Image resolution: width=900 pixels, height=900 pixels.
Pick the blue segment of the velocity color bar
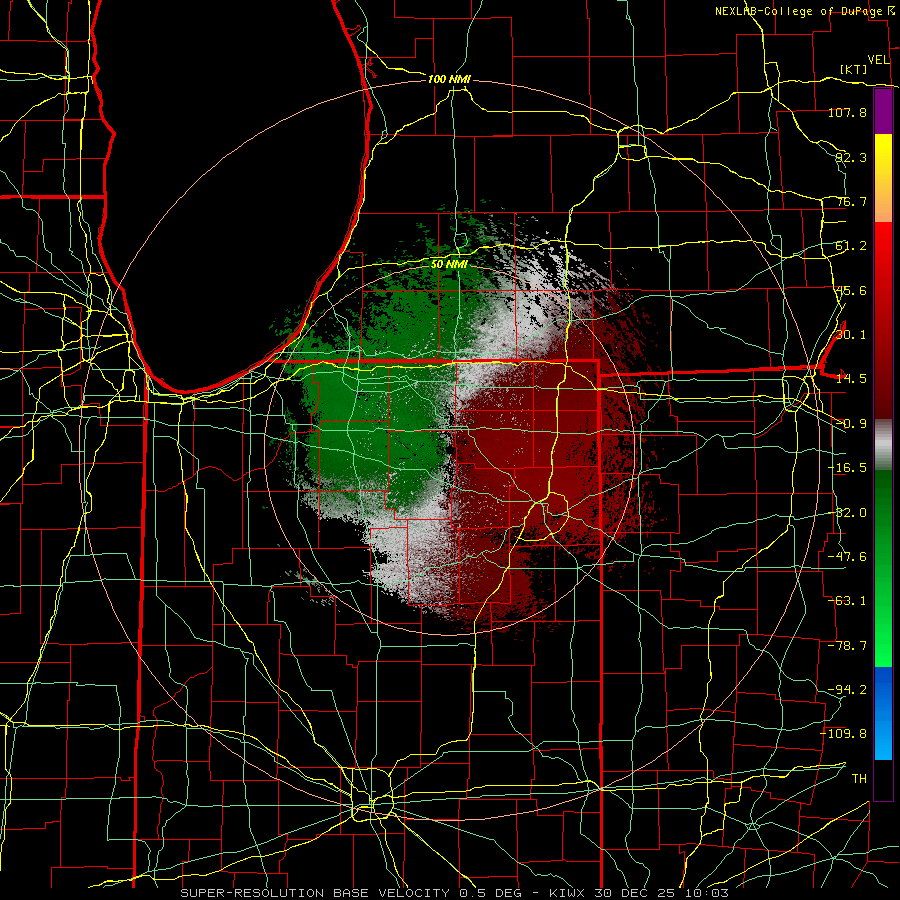pos(883,713)
